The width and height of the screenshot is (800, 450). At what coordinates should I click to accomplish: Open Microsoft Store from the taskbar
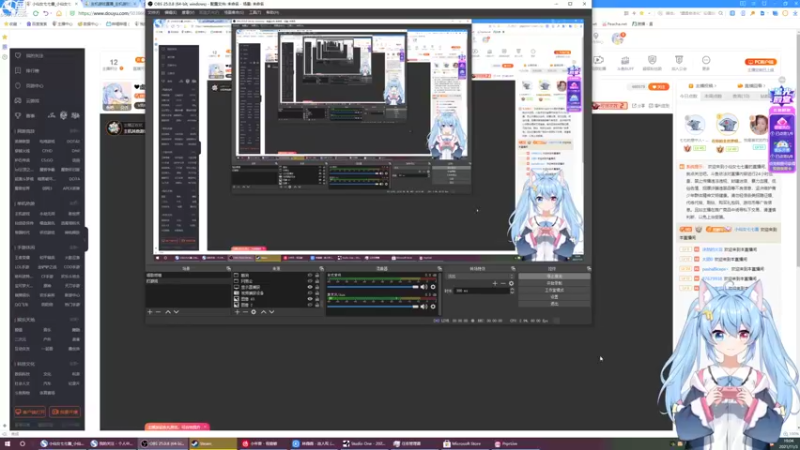click(x=462, y=444)
